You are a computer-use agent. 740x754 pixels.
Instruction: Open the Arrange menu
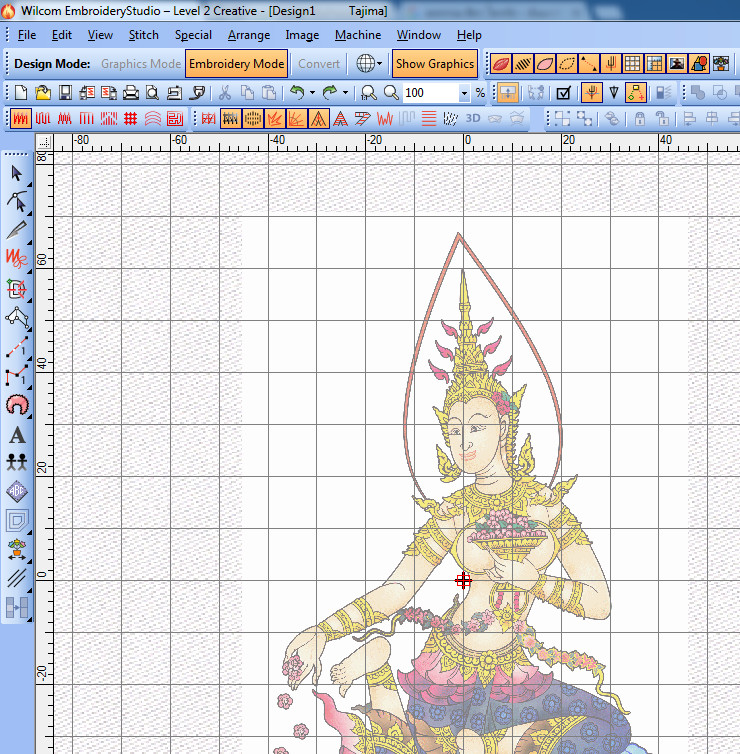click(x=249, y=35)
